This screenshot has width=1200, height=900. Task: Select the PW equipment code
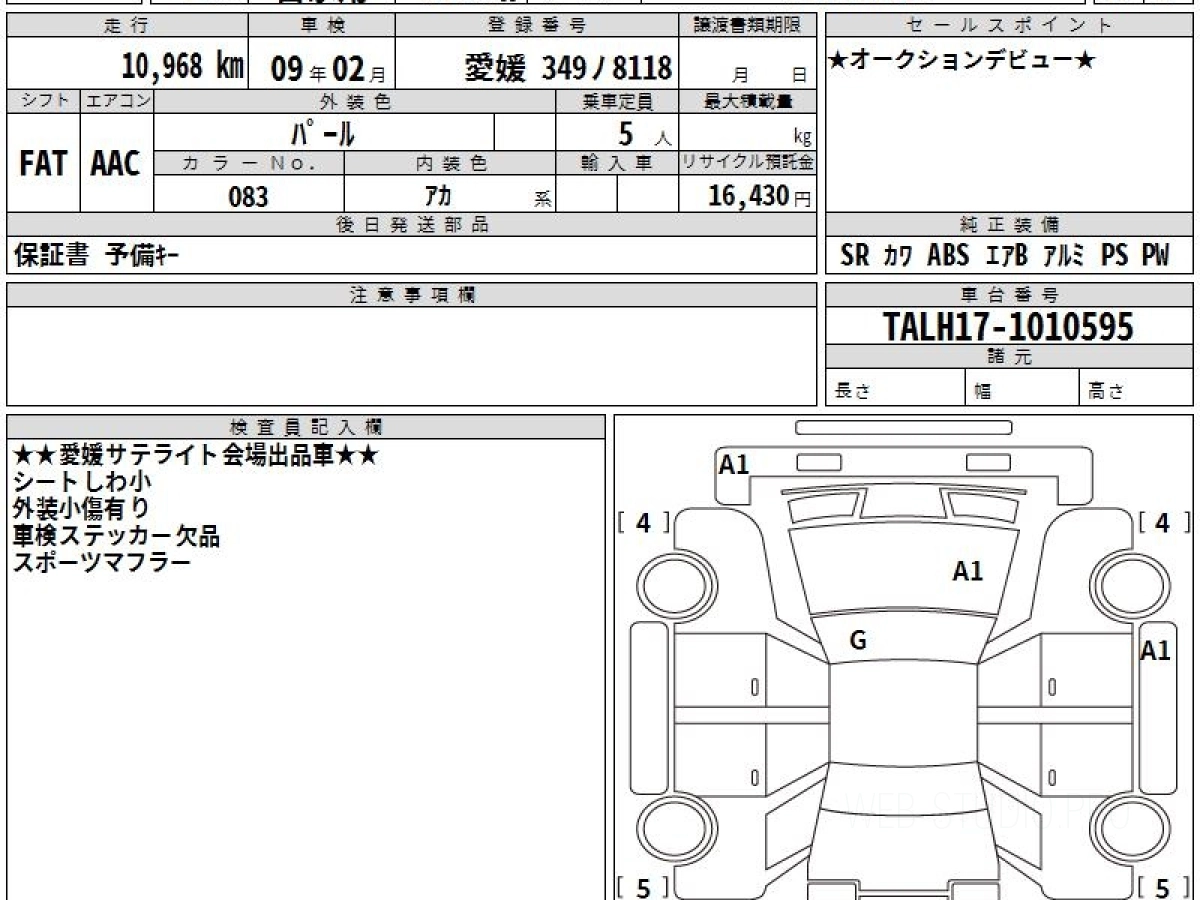[x=1155, y=256]
